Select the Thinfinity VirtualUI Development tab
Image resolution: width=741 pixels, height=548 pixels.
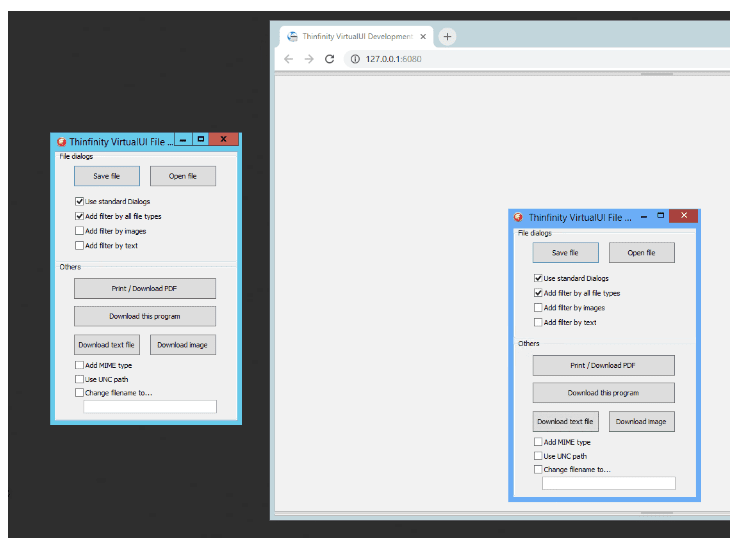pos(357,36)
